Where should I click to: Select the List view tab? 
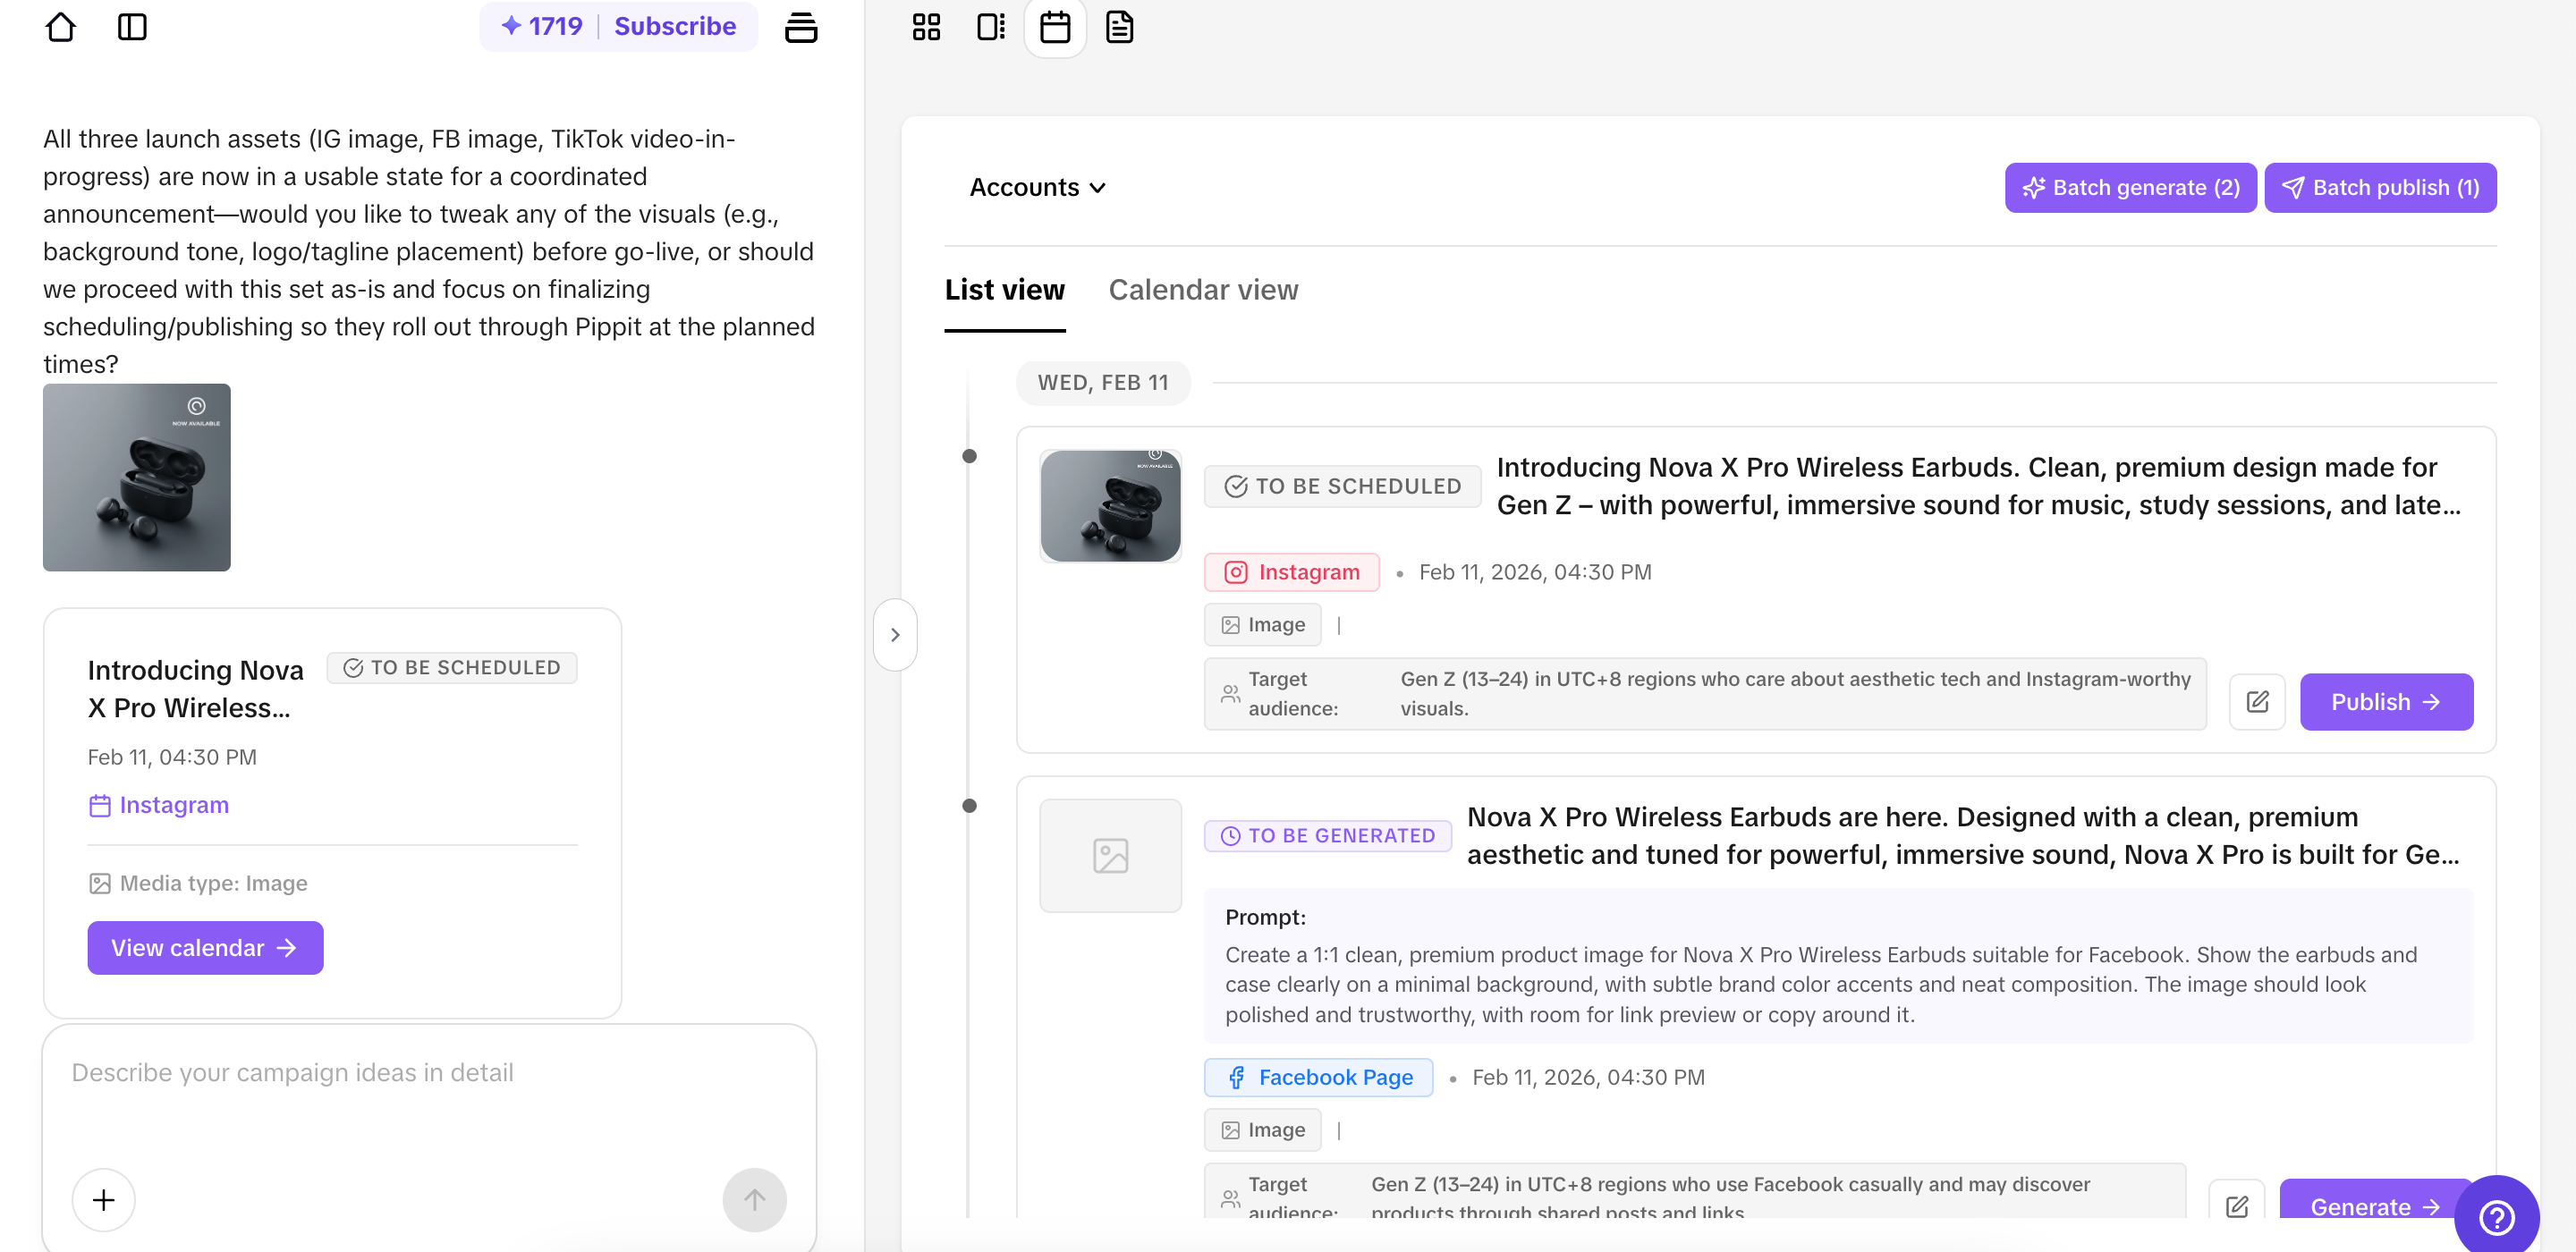(1004, 290)
